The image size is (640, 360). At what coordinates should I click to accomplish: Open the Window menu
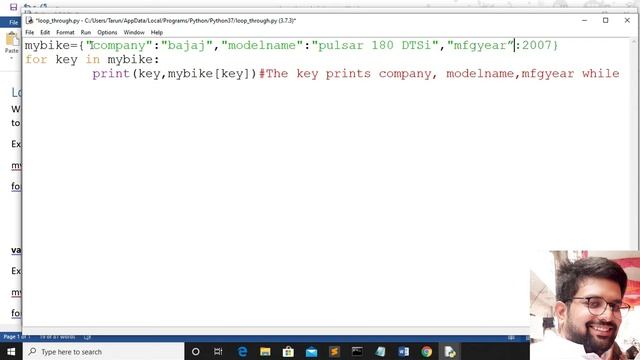134,32
